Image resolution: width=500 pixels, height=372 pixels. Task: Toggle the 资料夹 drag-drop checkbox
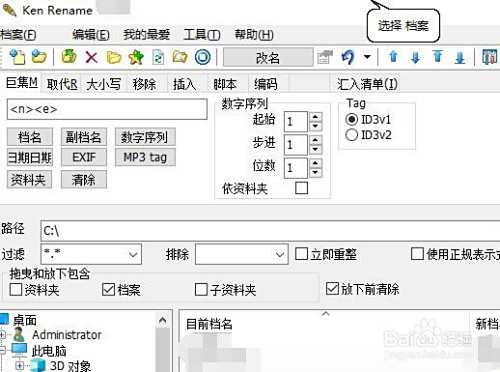point(16,289)
